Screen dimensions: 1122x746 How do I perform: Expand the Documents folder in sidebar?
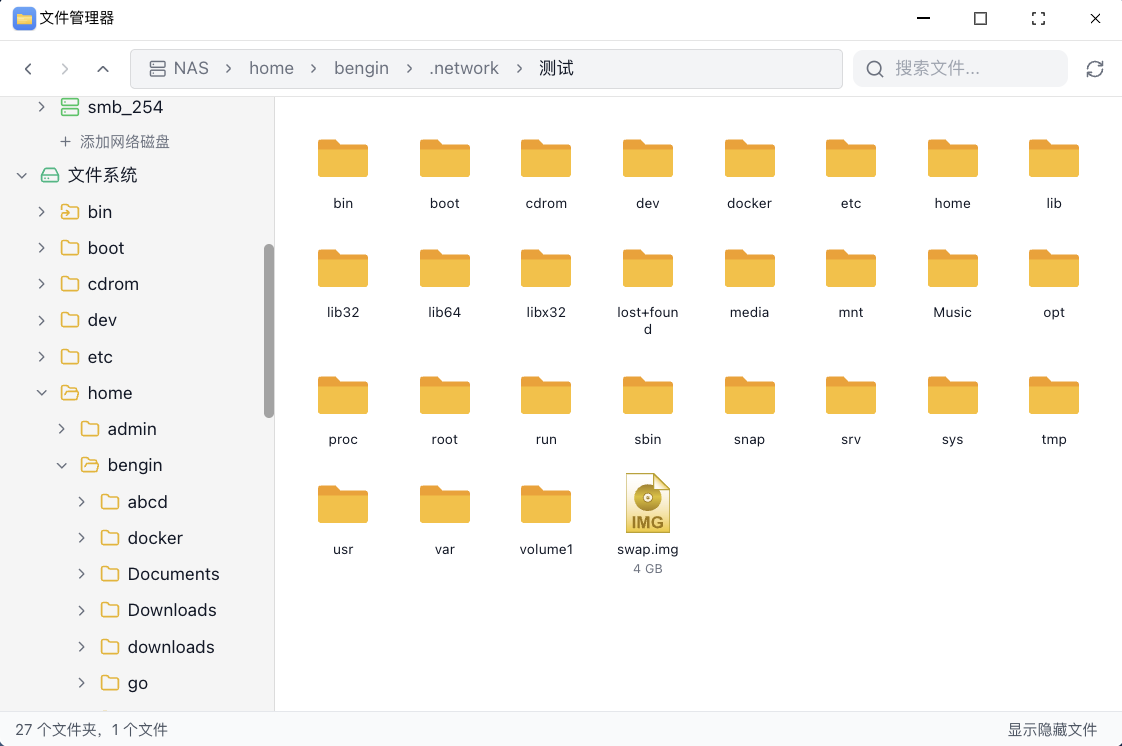click(x=81, y=574)
